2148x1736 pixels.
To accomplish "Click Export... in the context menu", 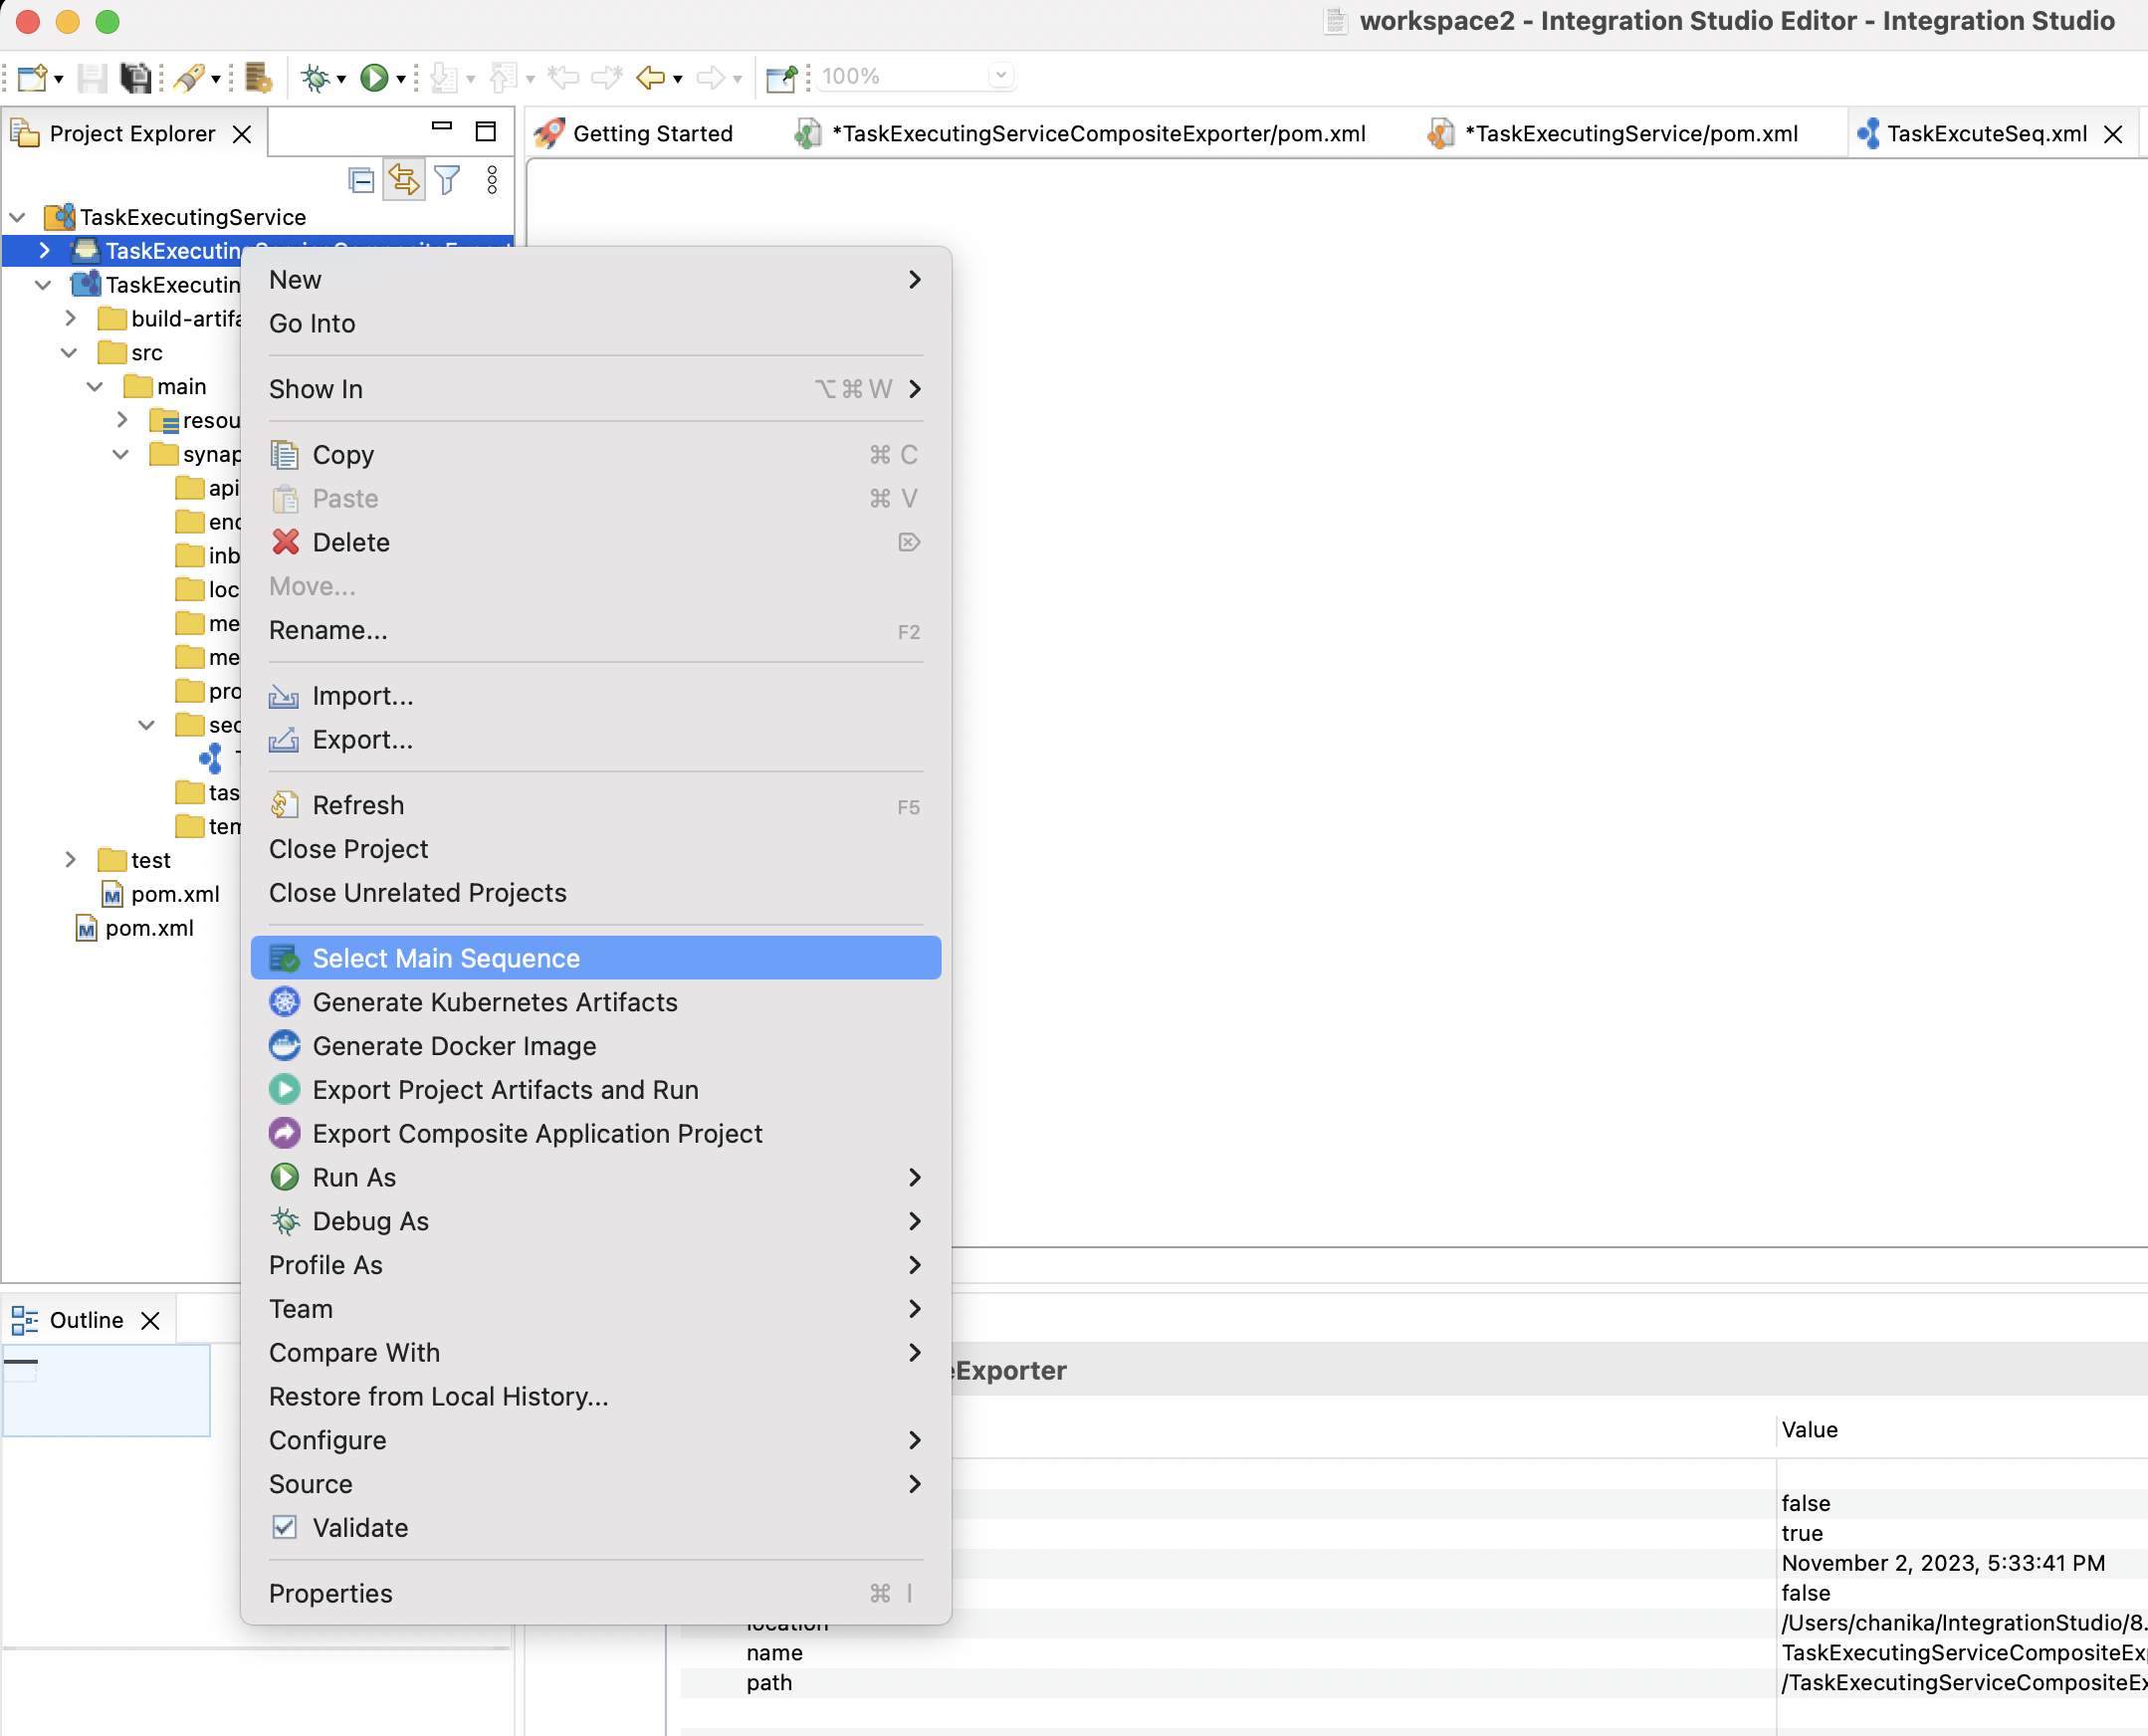I will tap(596, 740).
